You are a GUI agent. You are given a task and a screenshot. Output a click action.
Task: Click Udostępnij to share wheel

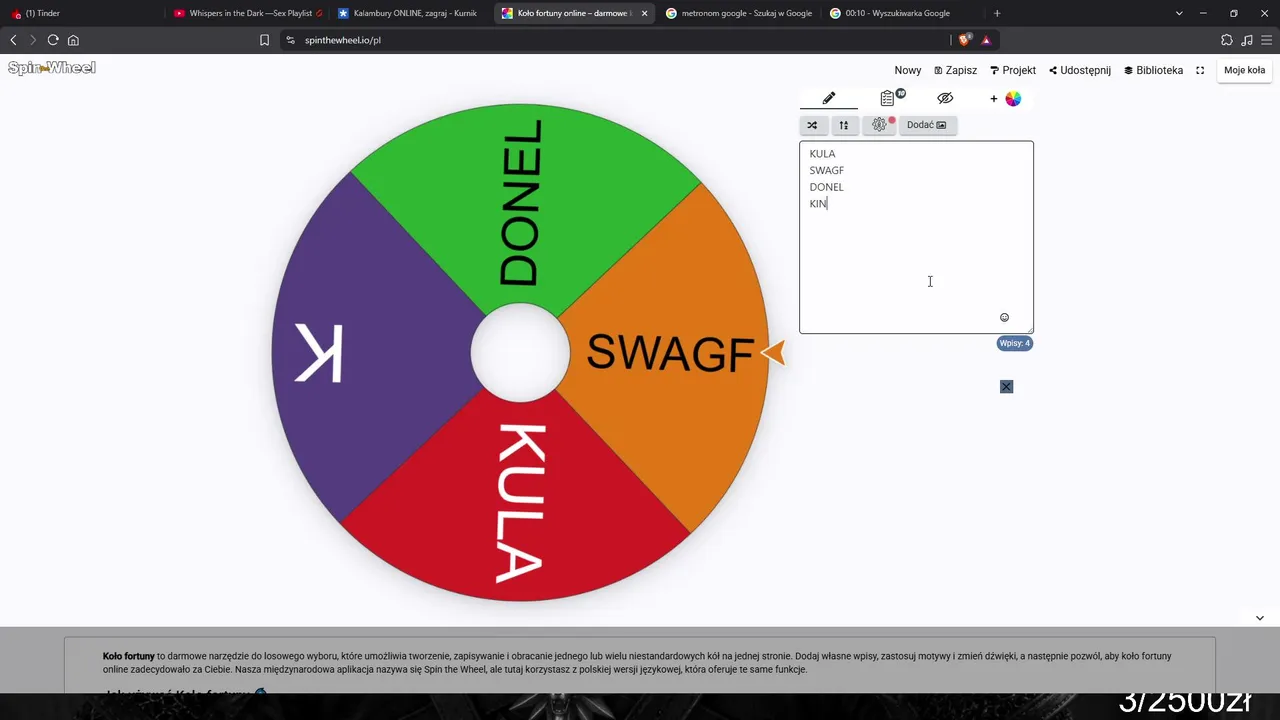[x=1080, y=70]
